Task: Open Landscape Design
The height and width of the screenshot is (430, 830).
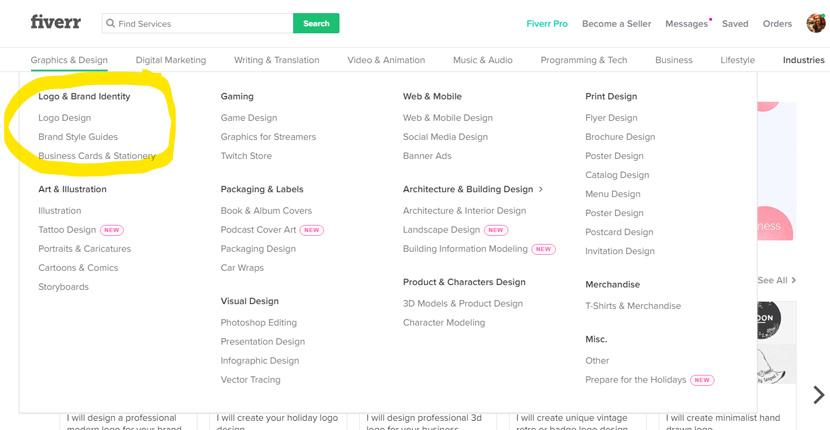Action: coord(441,230)
